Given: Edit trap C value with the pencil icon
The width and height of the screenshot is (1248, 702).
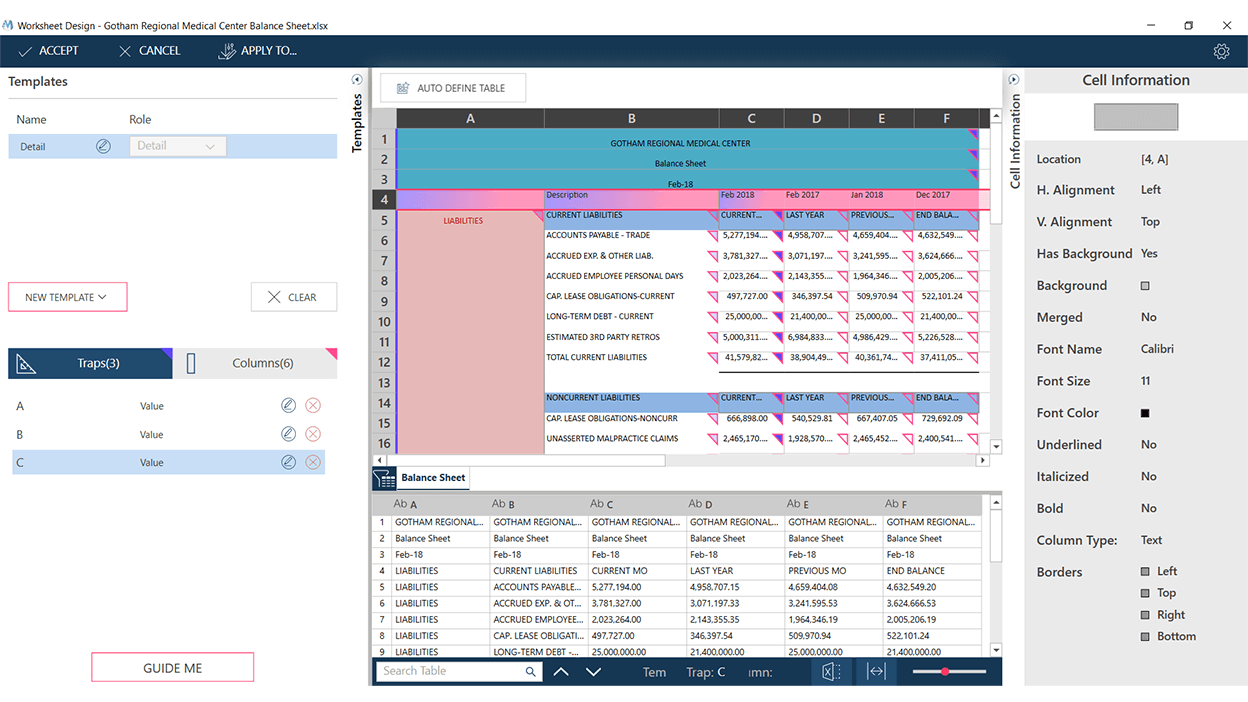Looking at the screenshot, I should (289, 462).
